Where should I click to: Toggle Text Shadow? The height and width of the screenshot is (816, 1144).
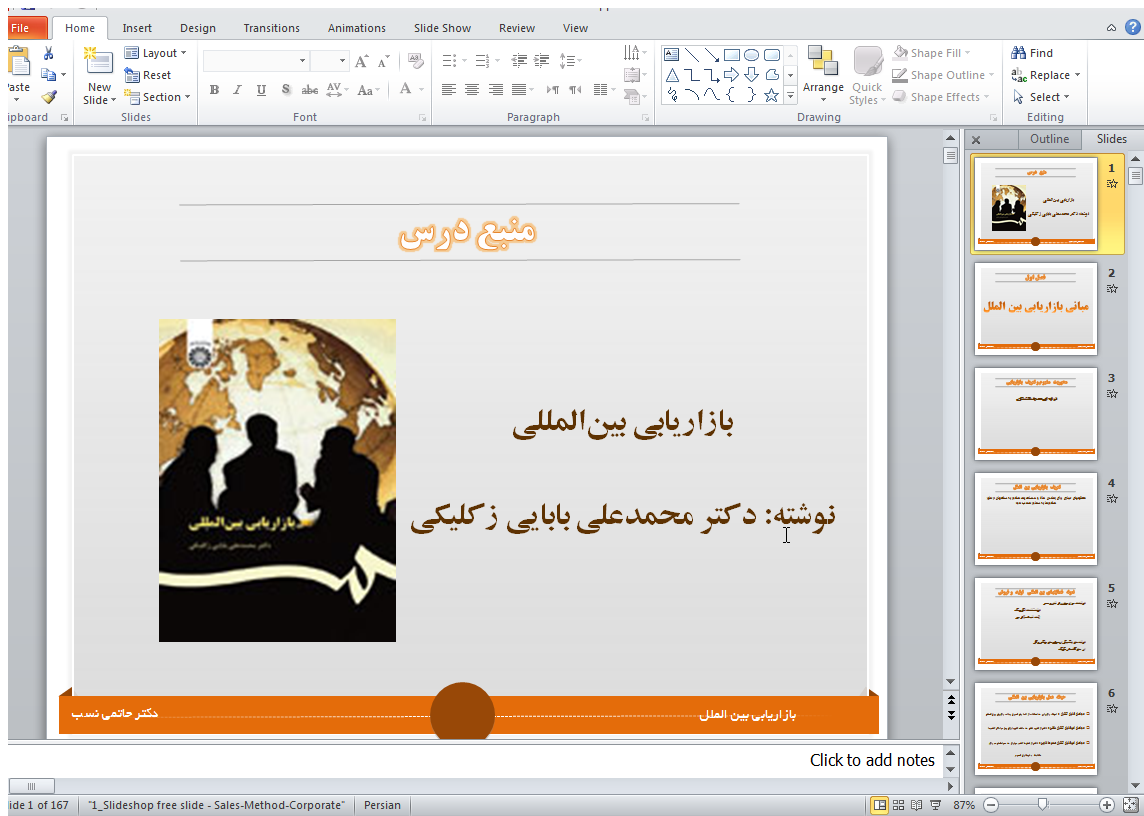click(286, 90)
